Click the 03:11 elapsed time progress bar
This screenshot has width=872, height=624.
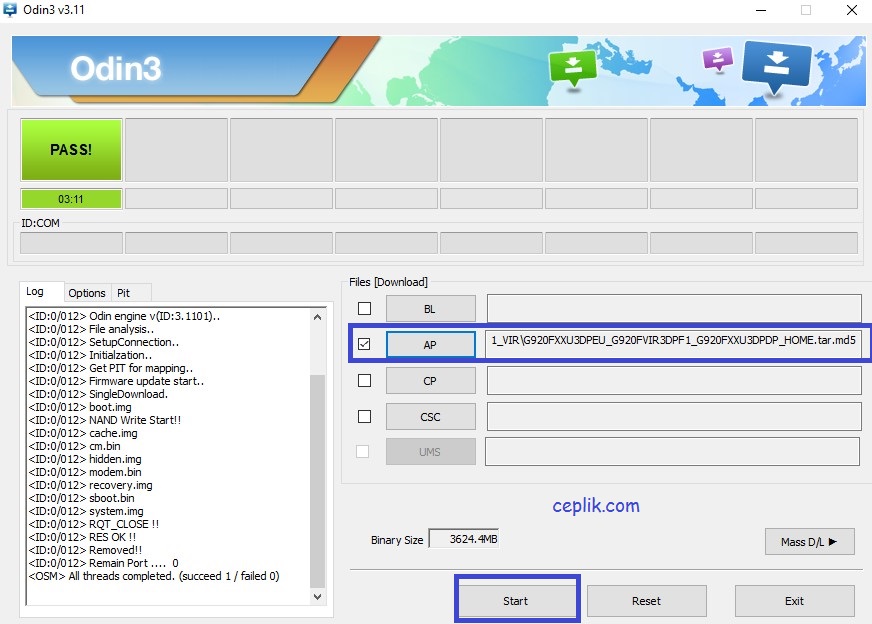click(x=71, y=199)
